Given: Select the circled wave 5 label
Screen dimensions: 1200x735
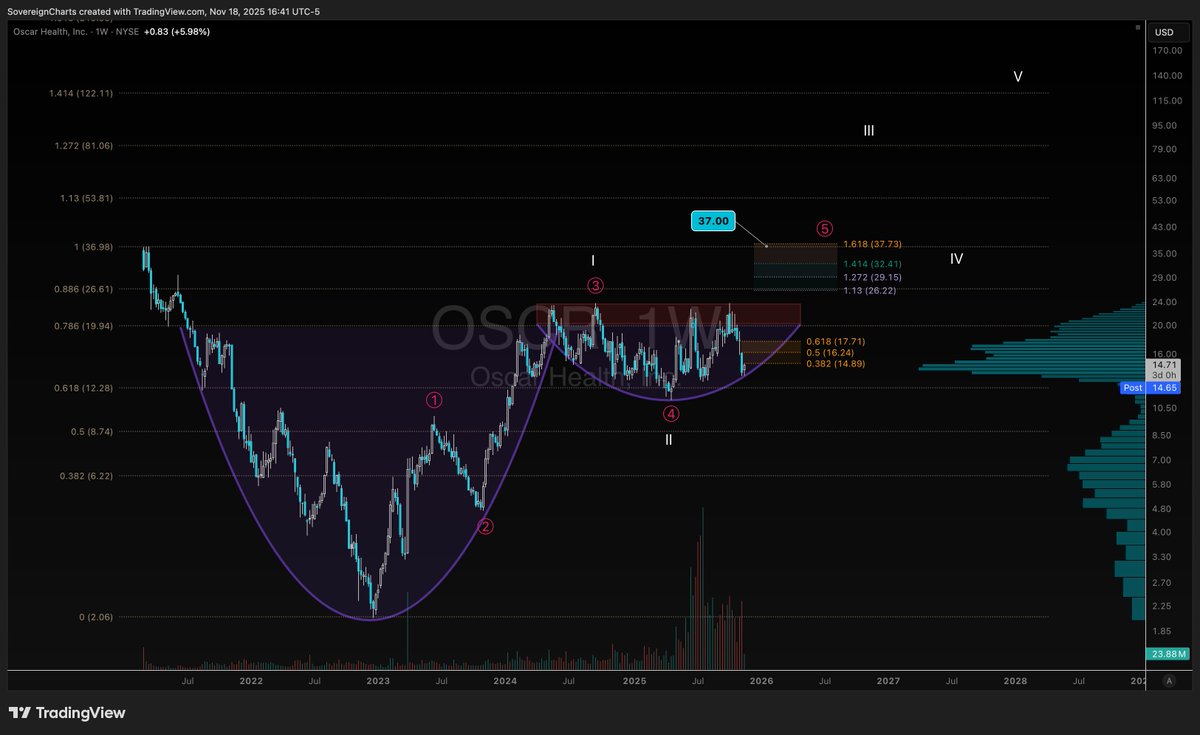Looking at the screenshot, I should point(824,229).
